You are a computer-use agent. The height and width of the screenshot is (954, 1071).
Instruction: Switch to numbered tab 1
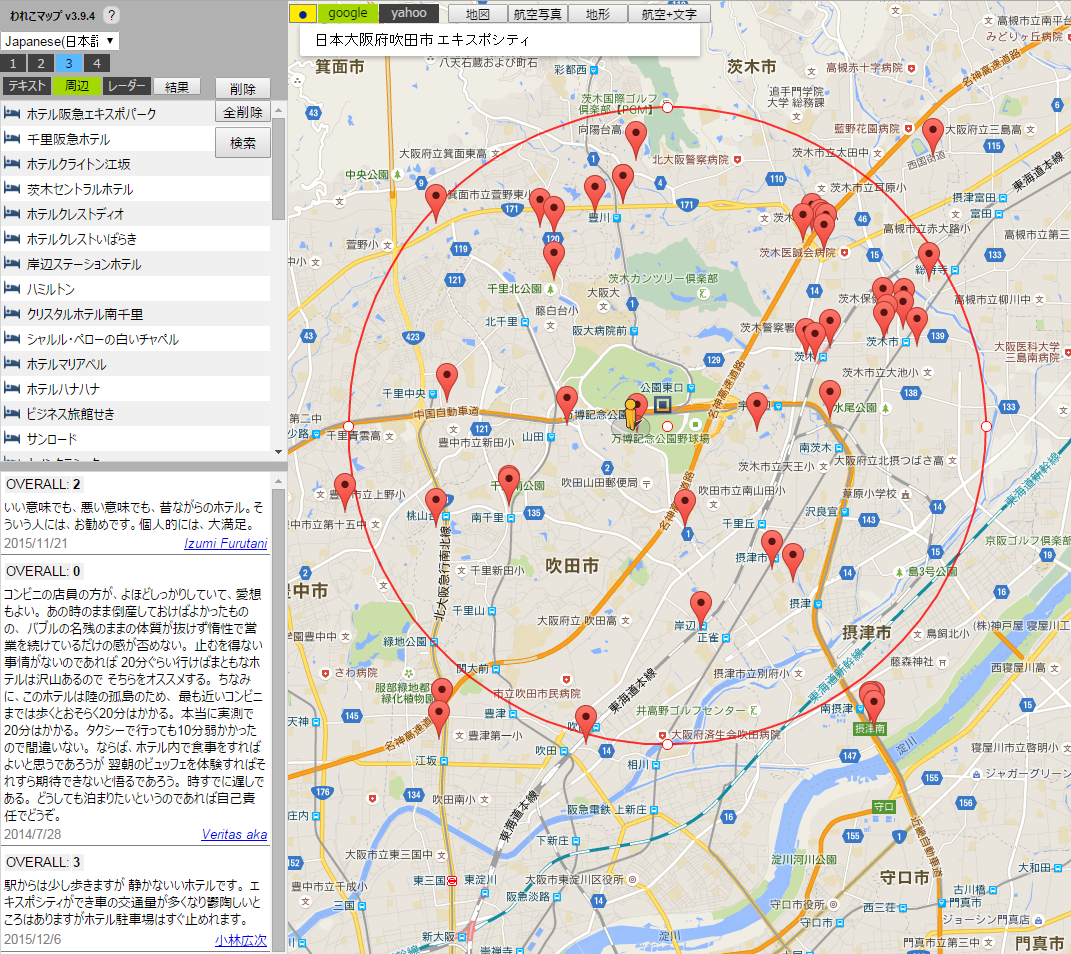[x=13, y=64]
